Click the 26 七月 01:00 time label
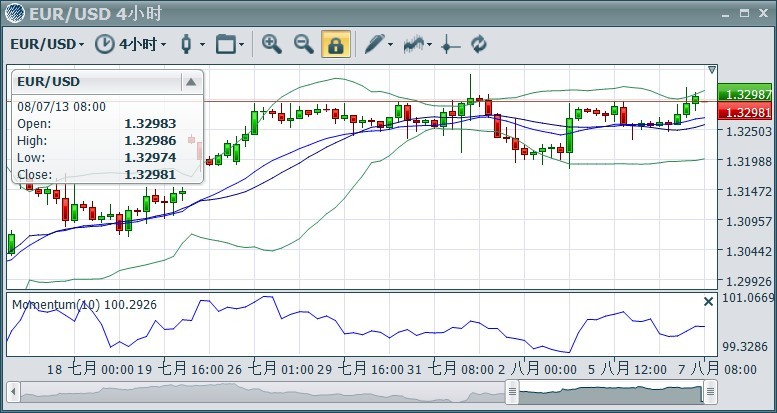 [273, 369]
